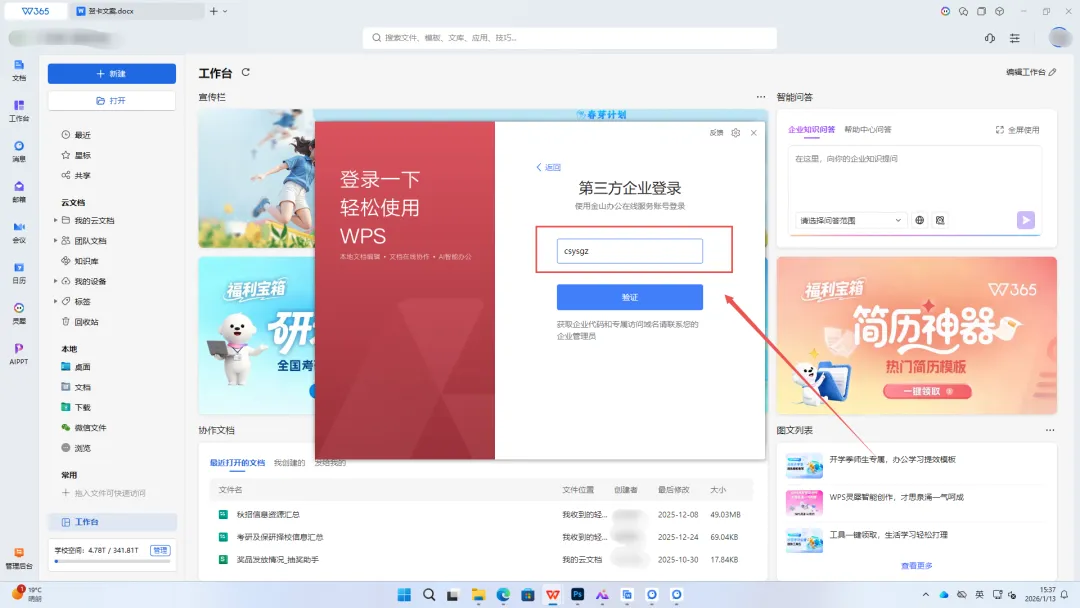This screenshot has height=608, width=1080.
Task: Click 编辑工作台 to edit workbench
Action: 1031,72
